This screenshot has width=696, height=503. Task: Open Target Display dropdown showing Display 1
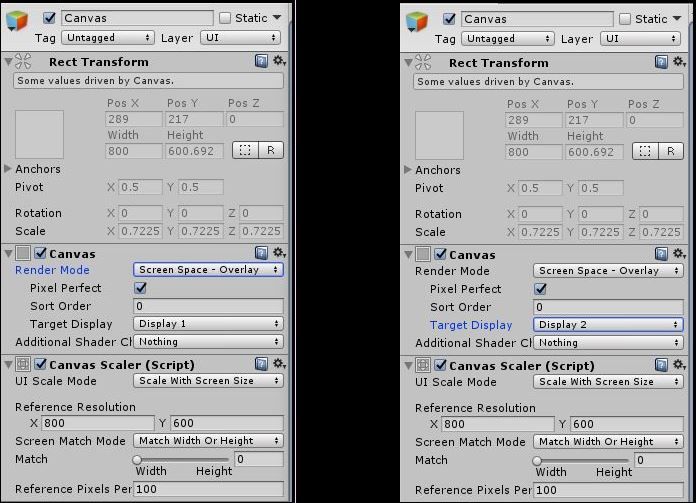point(208,324)
